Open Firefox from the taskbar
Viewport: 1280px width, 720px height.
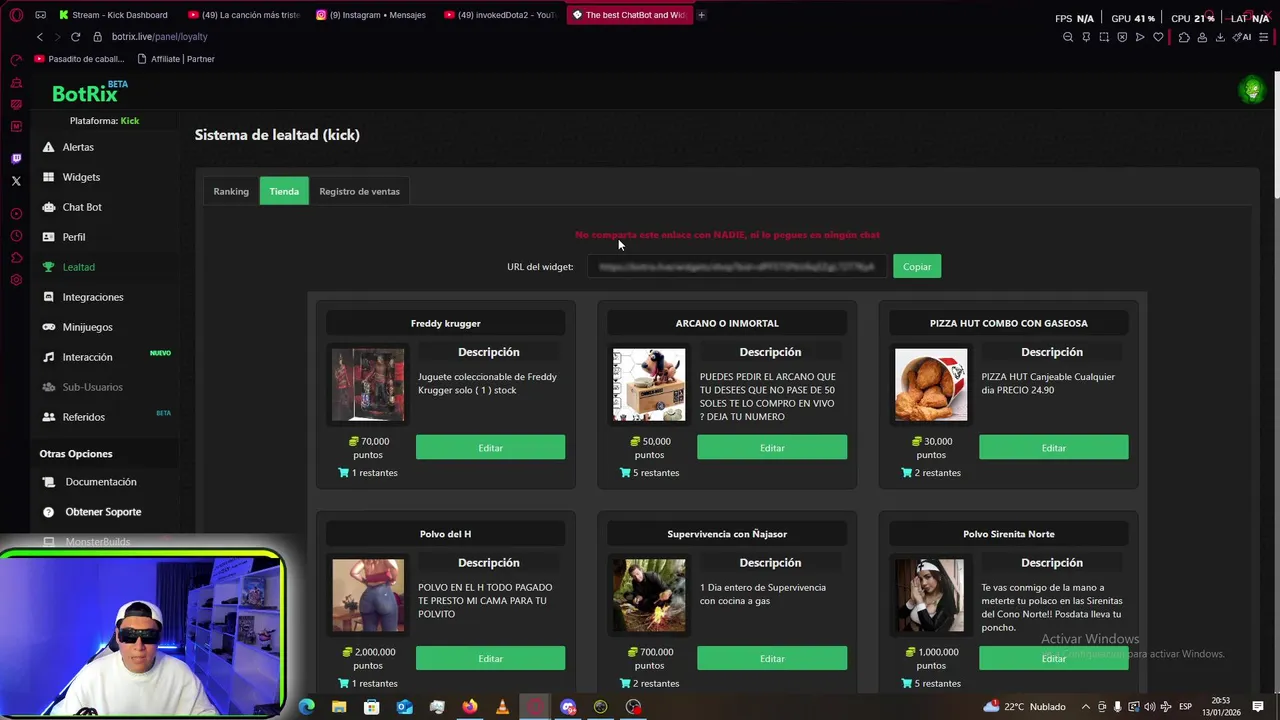(470, 707)
